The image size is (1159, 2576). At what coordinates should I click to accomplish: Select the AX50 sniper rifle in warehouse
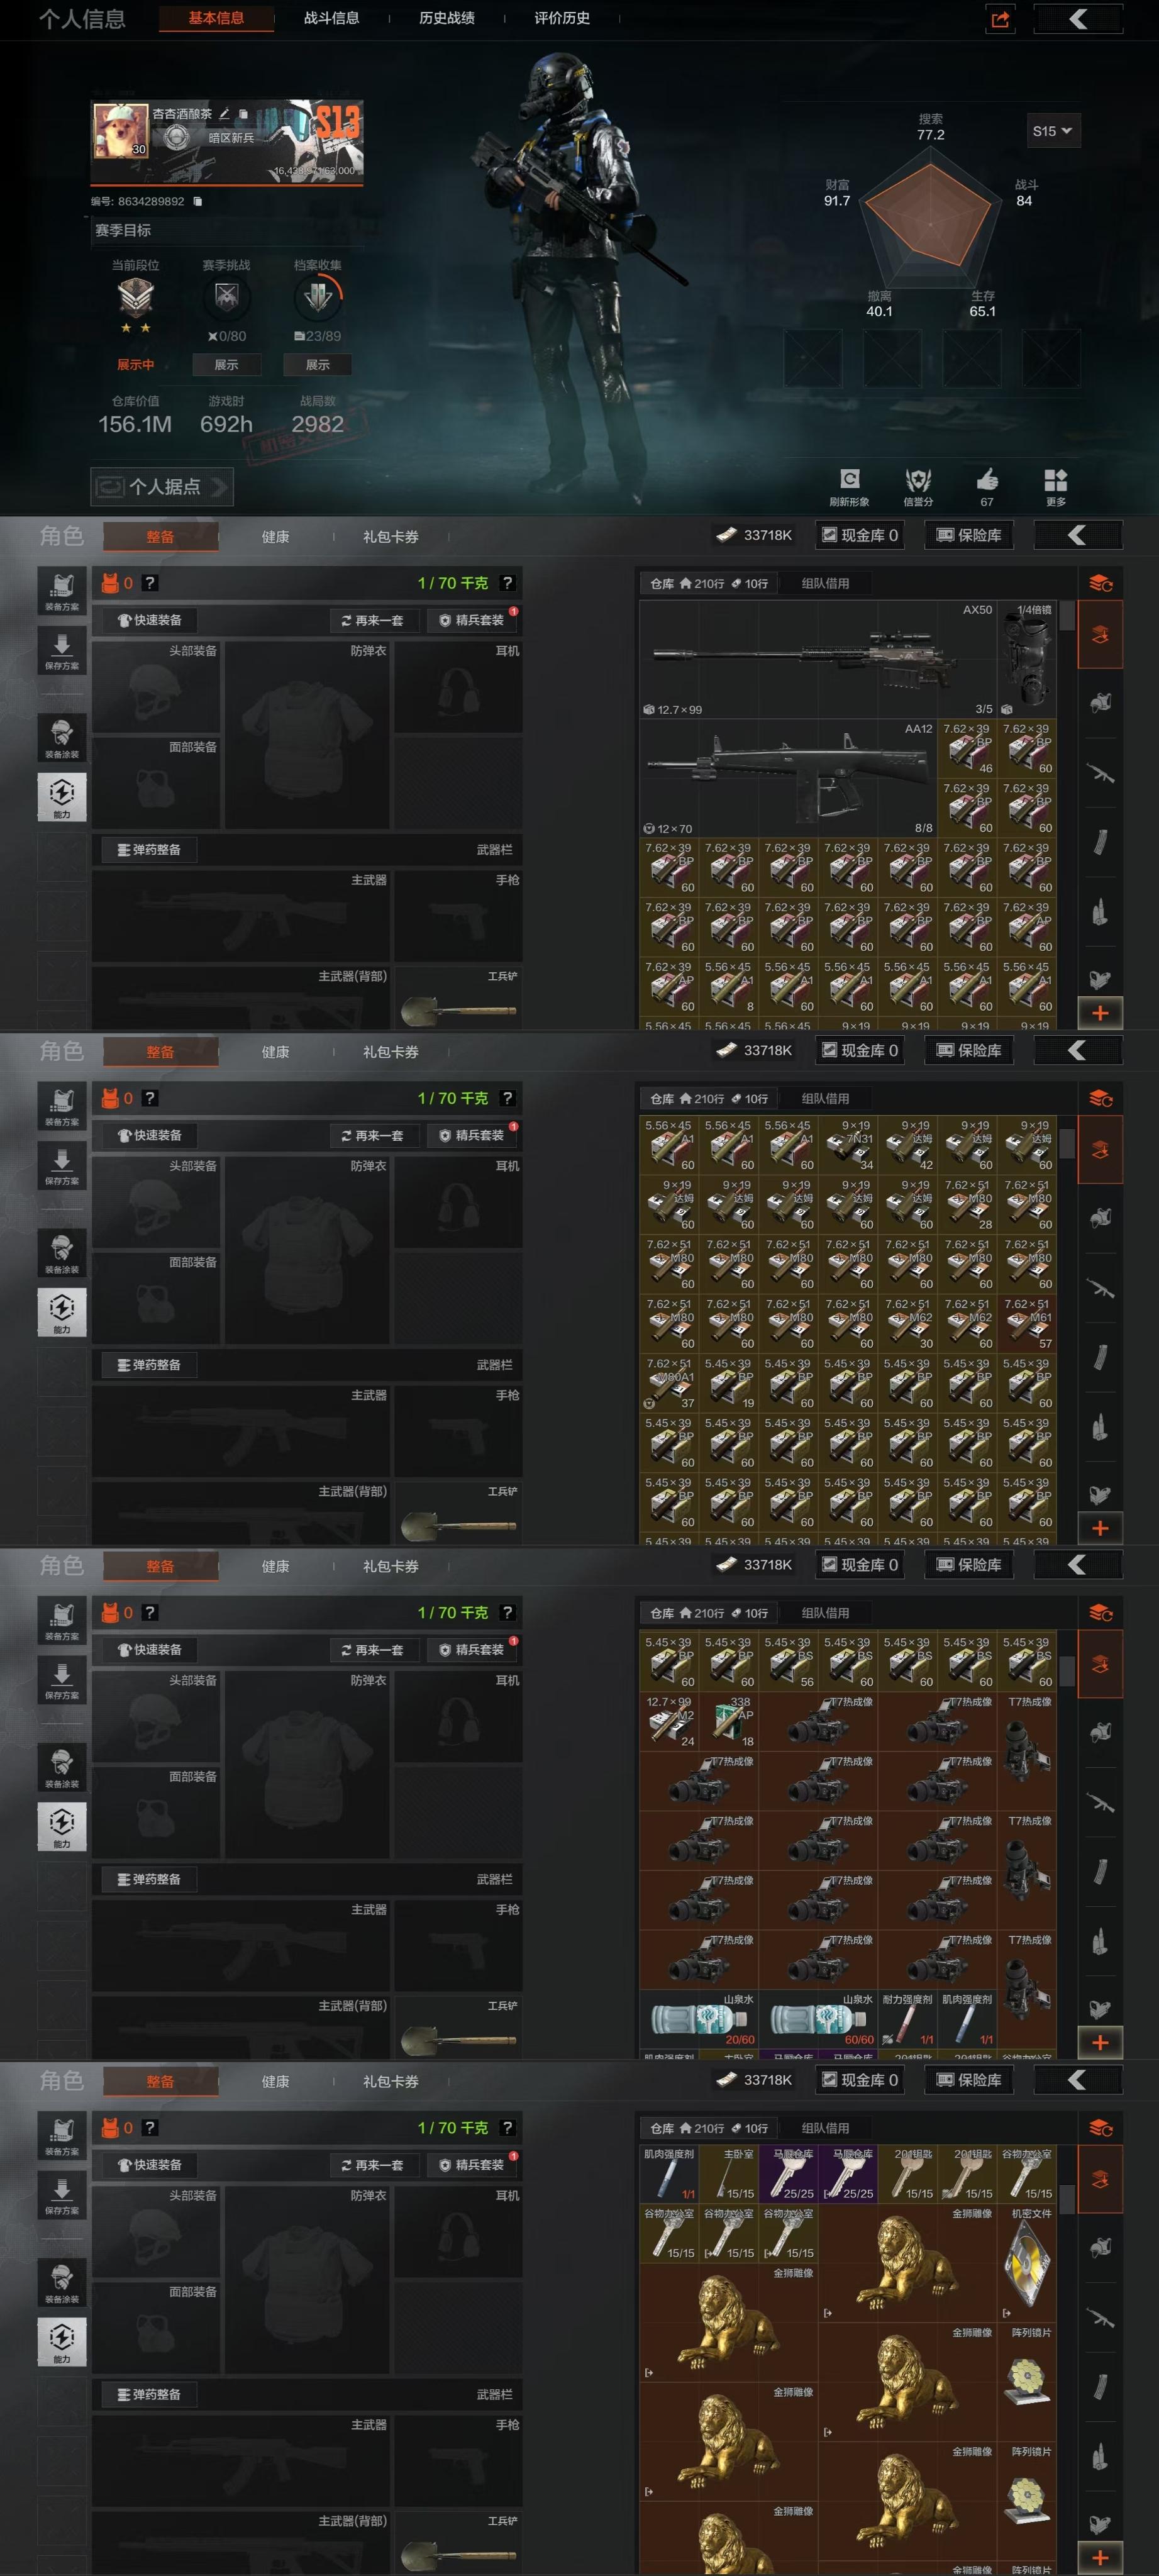coord(818,659)
